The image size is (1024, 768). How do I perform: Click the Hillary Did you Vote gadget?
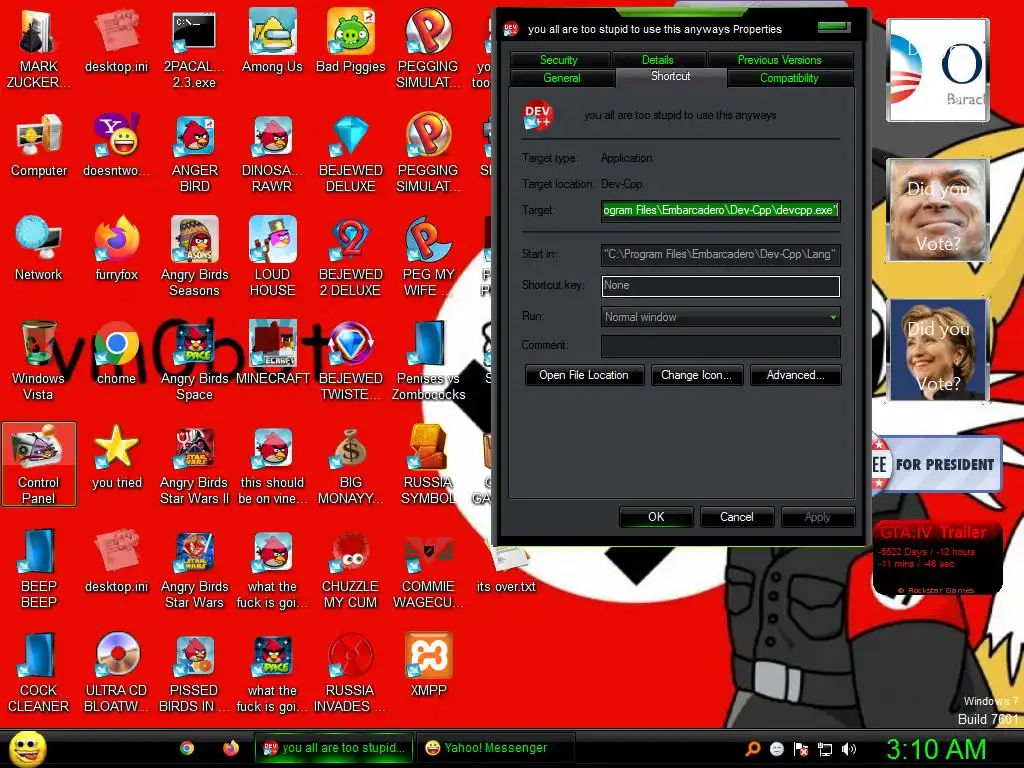pos(938,349)
